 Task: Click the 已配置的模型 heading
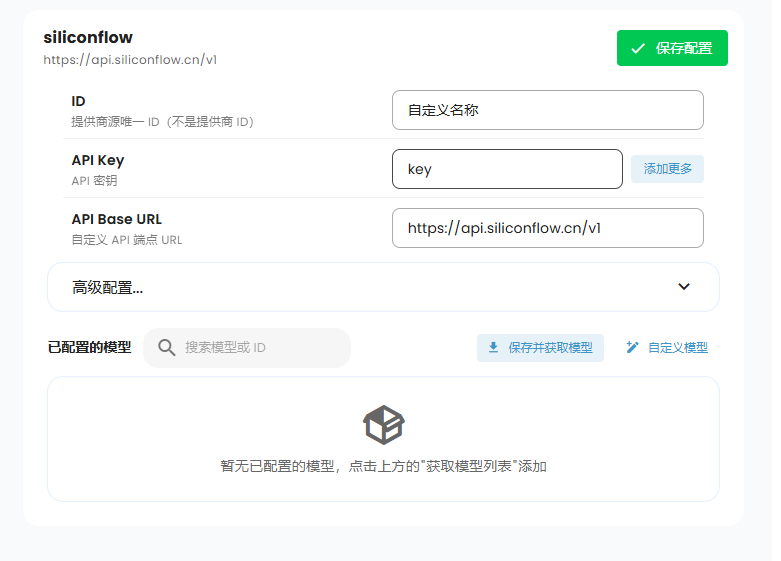(89, 347)
